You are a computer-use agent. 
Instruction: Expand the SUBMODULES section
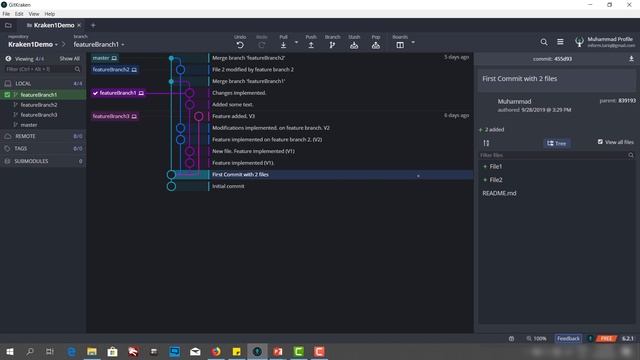pyautogui.click(x=43, y=161)
